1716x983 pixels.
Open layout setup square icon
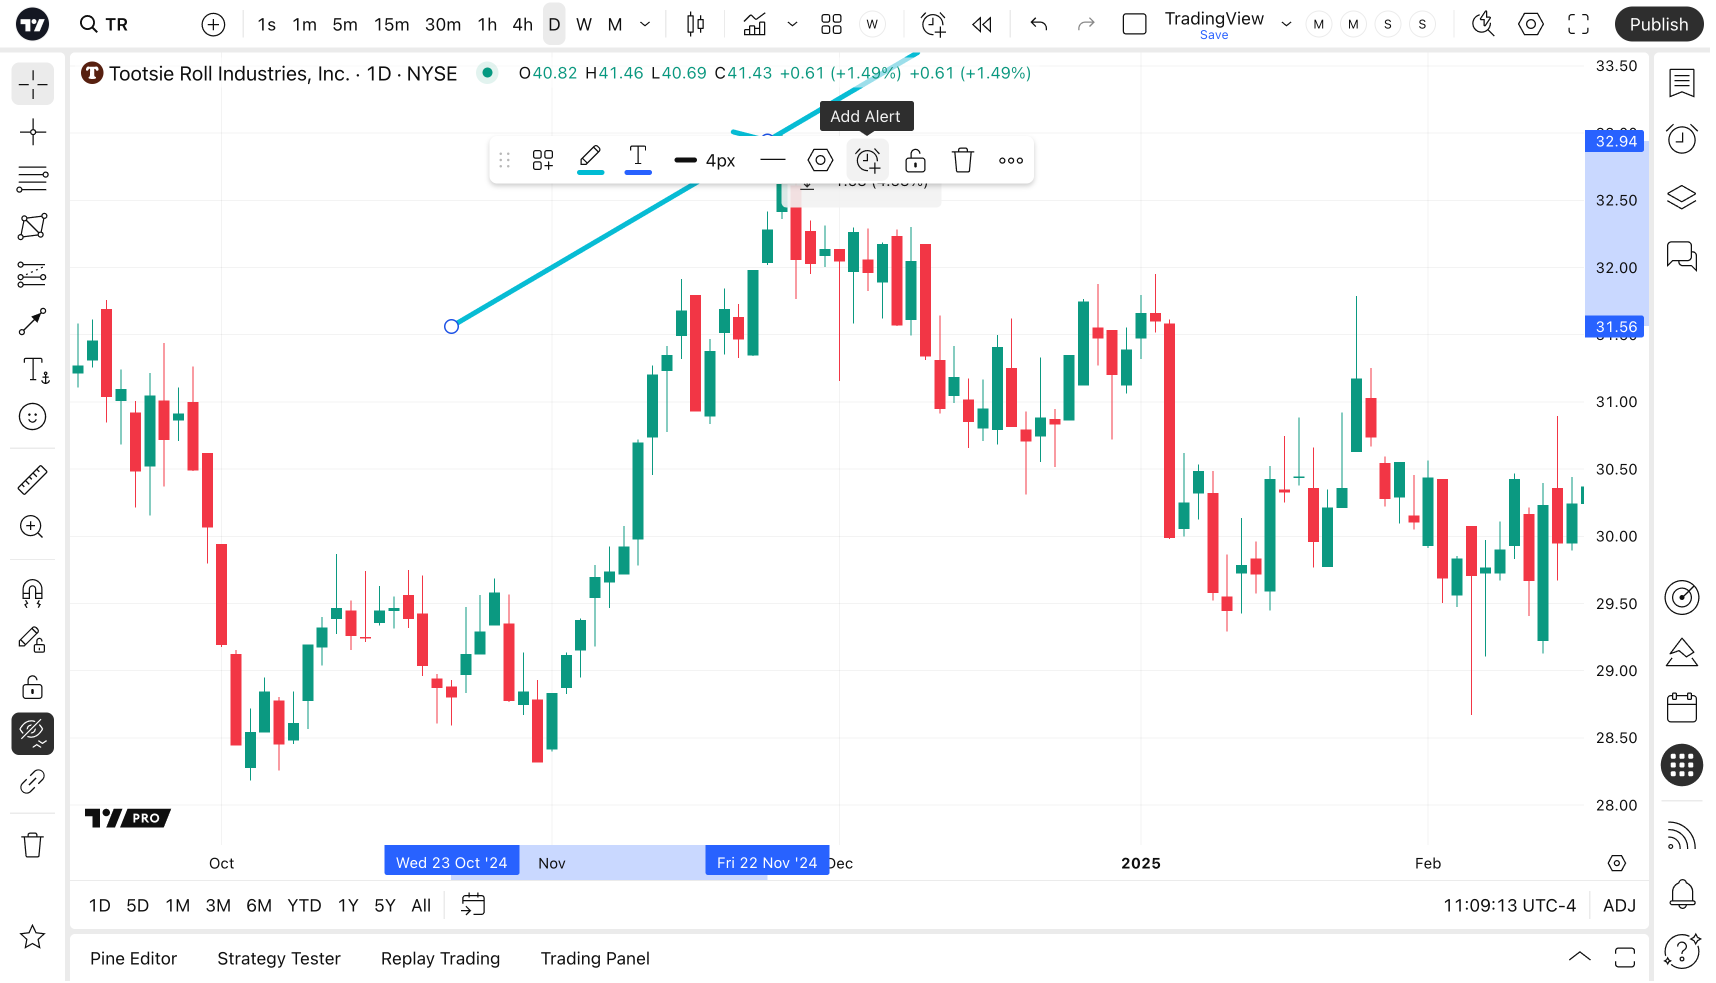click(1135, 24)
